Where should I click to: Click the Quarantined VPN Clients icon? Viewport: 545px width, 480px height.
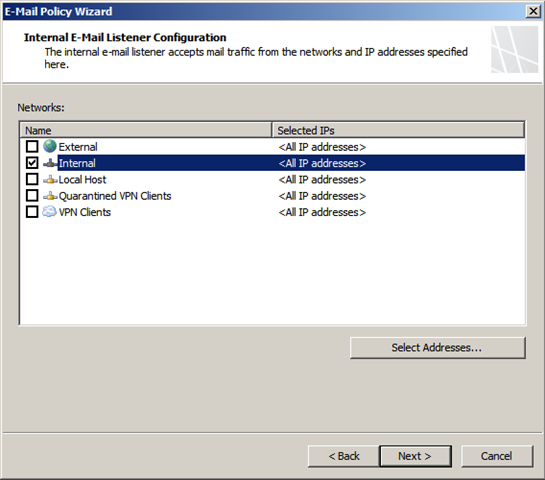[x=50, y=196]
